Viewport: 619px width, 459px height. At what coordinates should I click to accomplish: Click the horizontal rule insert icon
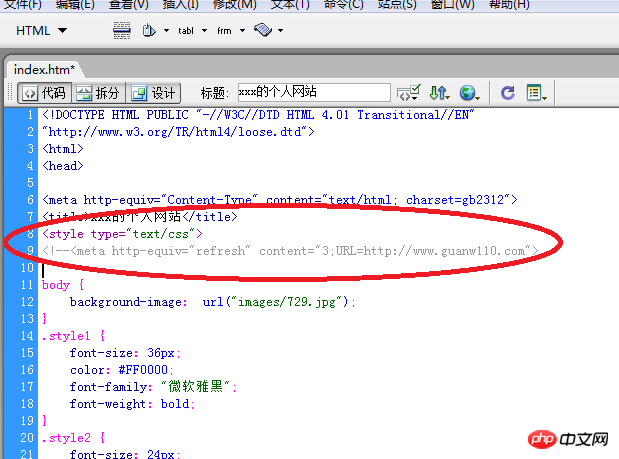coord(122,30)
